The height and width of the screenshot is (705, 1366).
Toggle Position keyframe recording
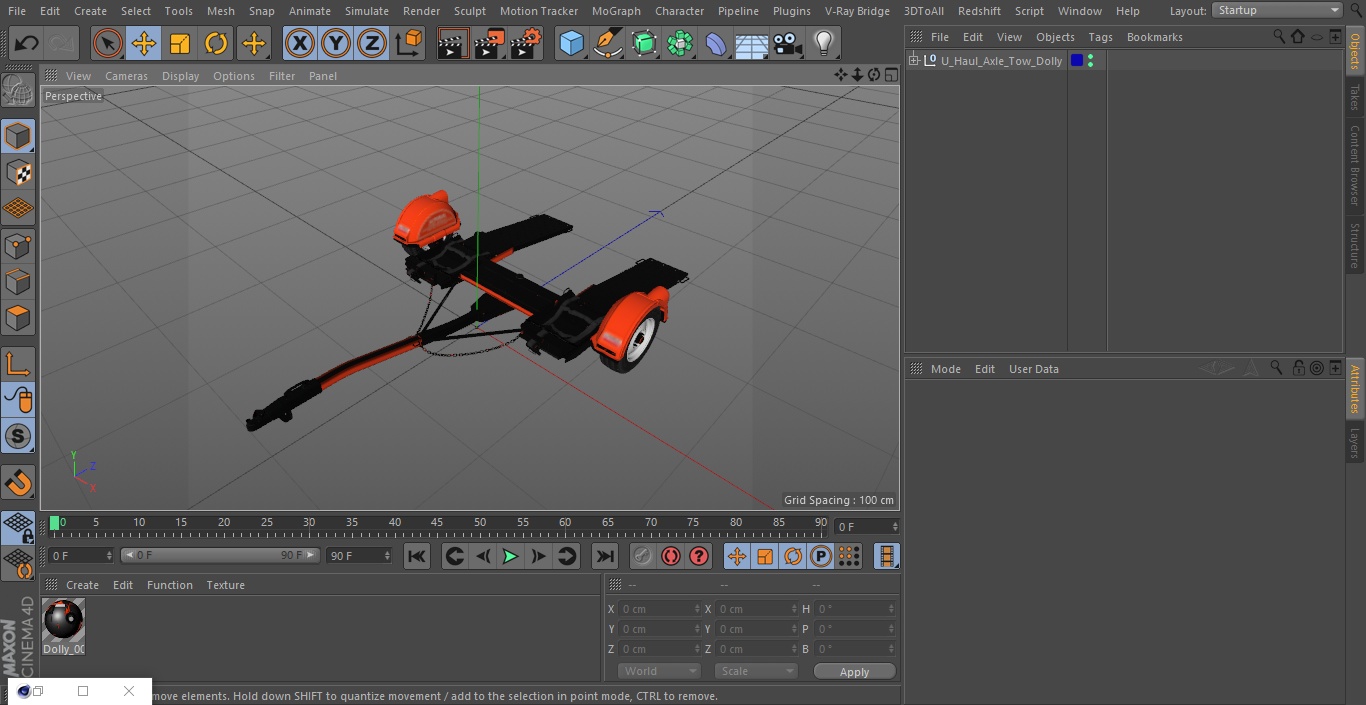tap(737, 556)
